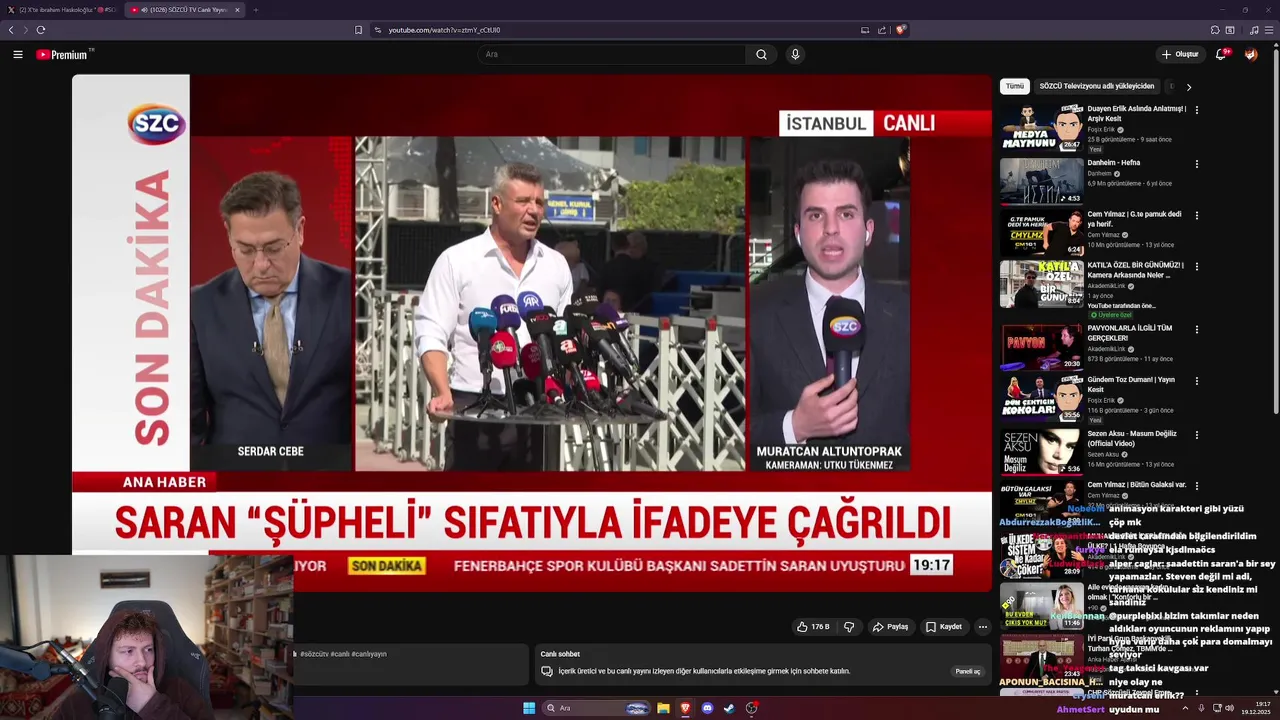Reload the page with refresh icon

tap(41, 30)
